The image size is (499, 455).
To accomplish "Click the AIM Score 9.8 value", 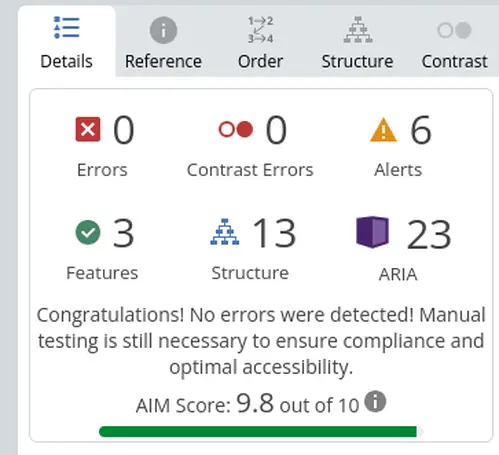I will pyautogui.click(x=255, y=403).
